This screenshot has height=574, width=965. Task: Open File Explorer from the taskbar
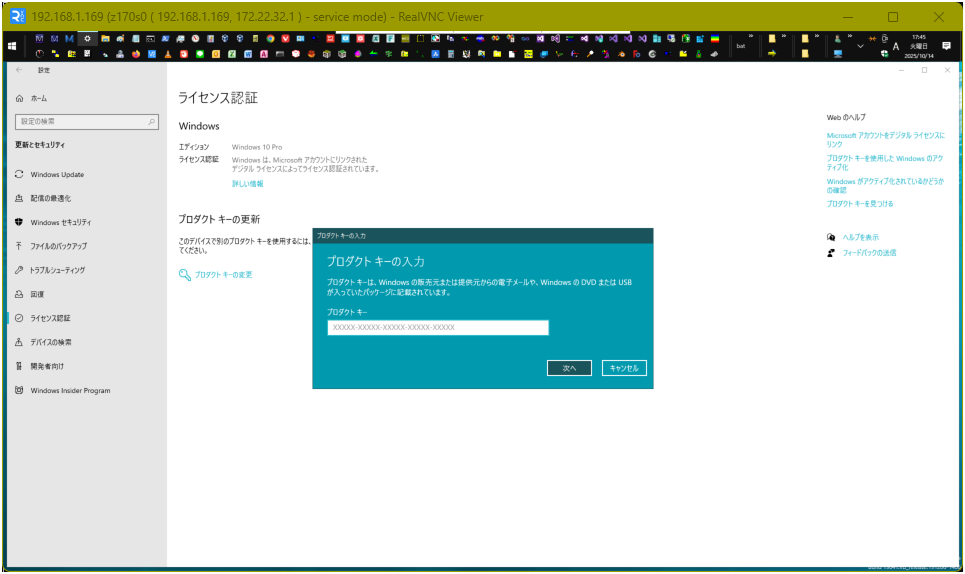pos(105,38)
